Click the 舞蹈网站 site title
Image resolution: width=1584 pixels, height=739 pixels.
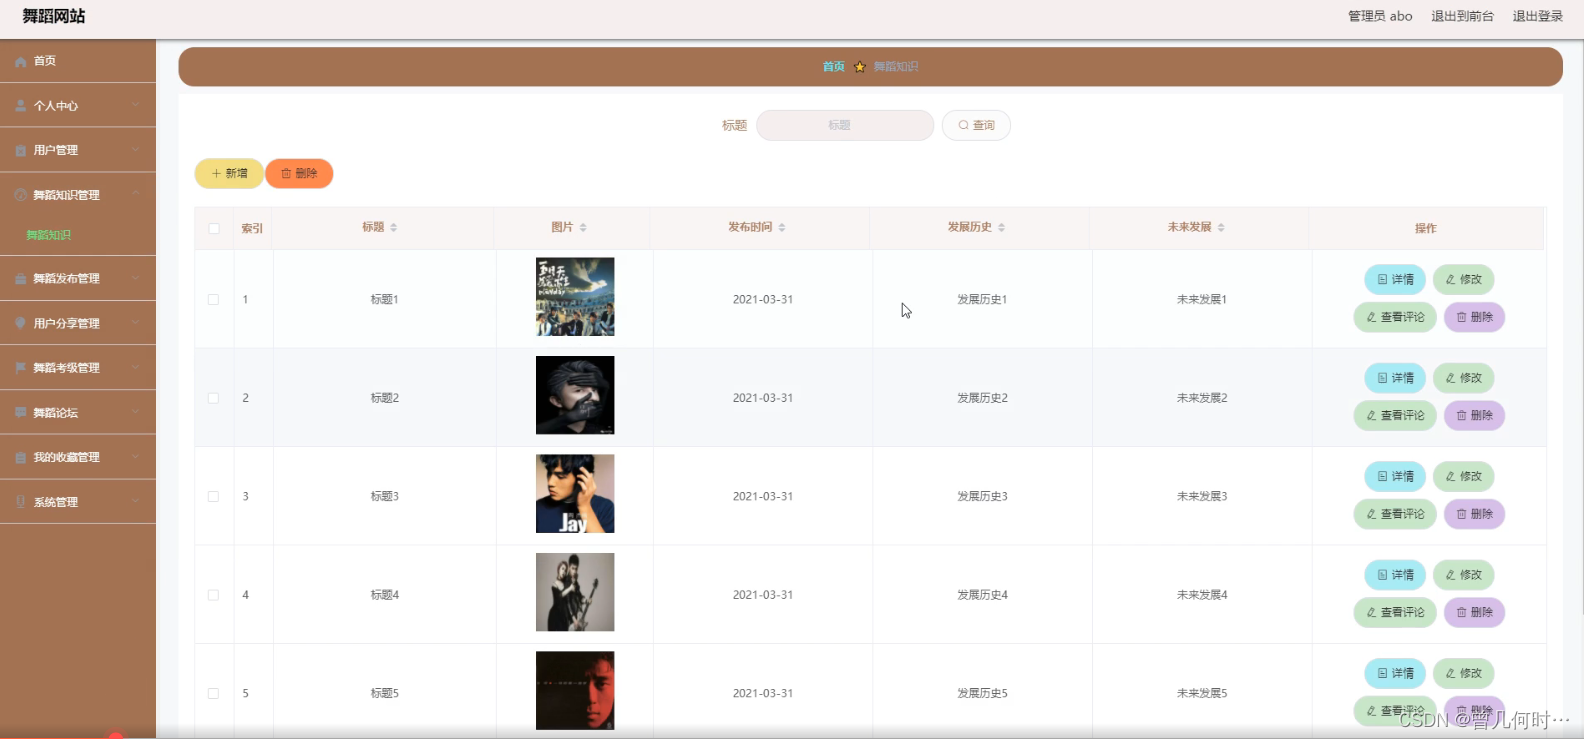pyautogui.click(x=54, y=16)
